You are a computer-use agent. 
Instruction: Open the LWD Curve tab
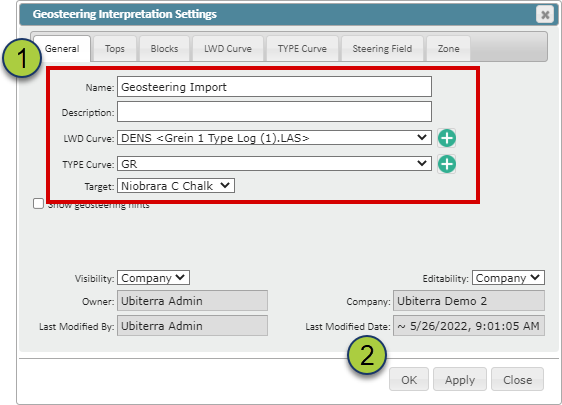pyautogui.click(x=228, y=49)
